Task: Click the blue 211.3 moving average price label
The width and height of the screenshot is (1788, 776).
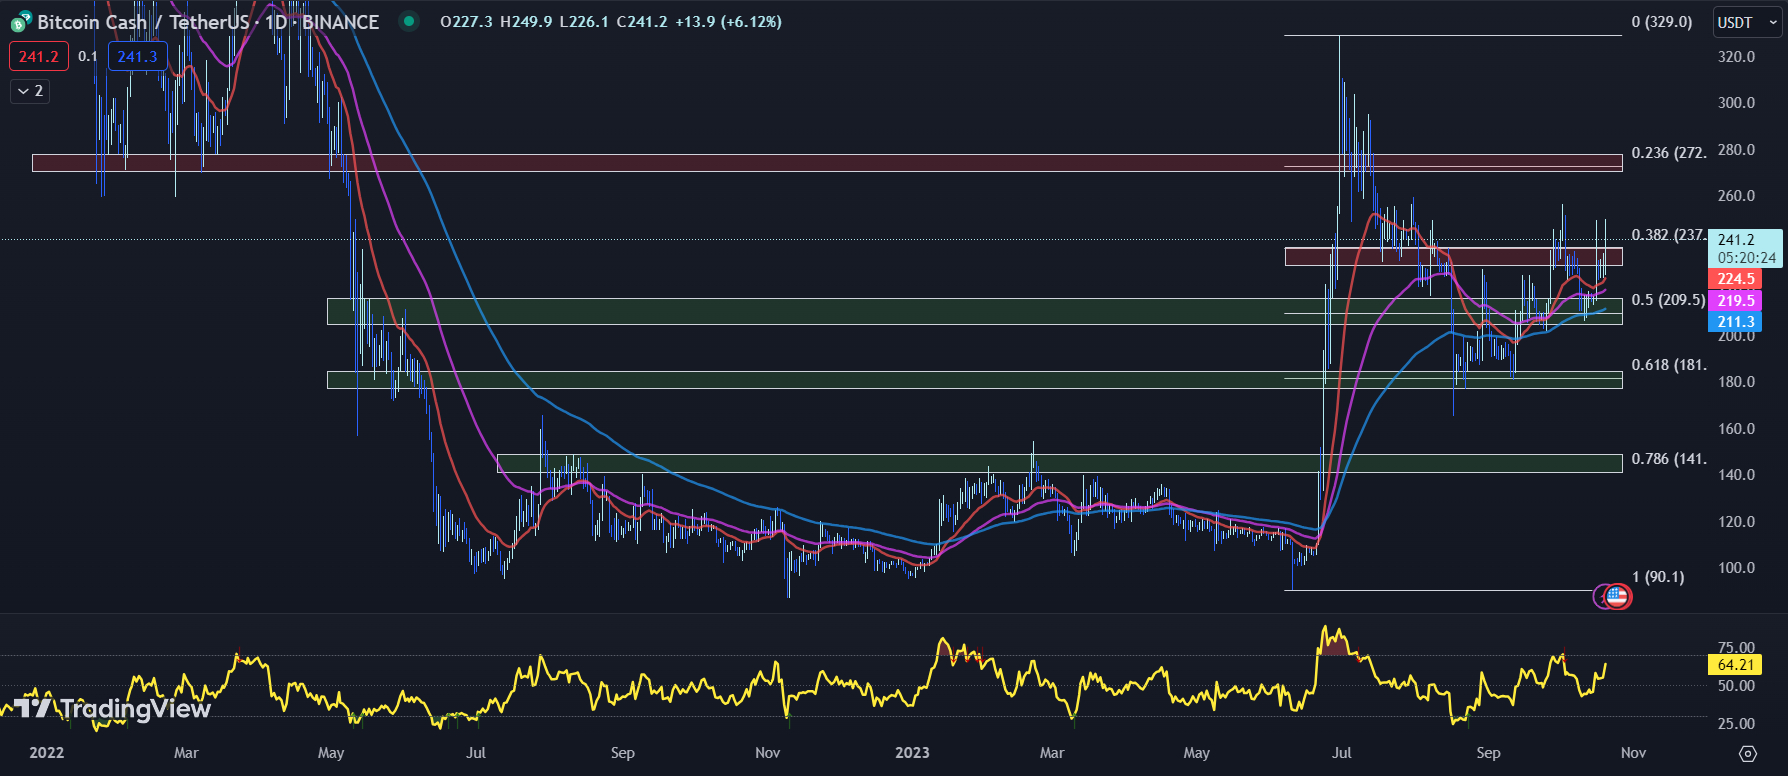Action: coord(1736,322)
